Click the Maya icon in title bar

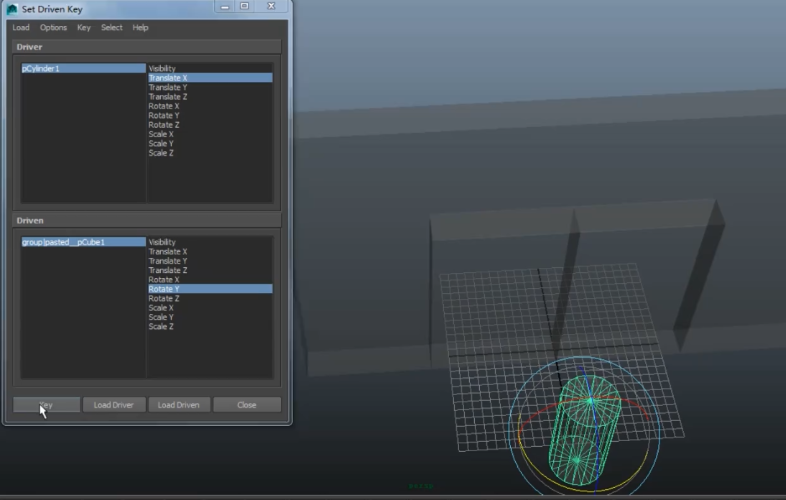[12, 9]
